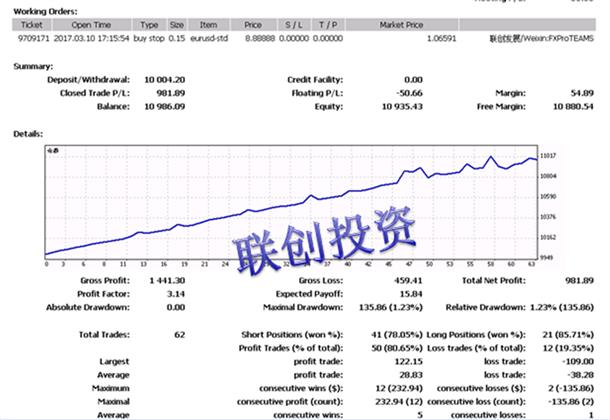Viewport: 610px width, 420px height.
Task: Click Profit Trades value 50 (80.65%)
Action: tap(397, 348)
